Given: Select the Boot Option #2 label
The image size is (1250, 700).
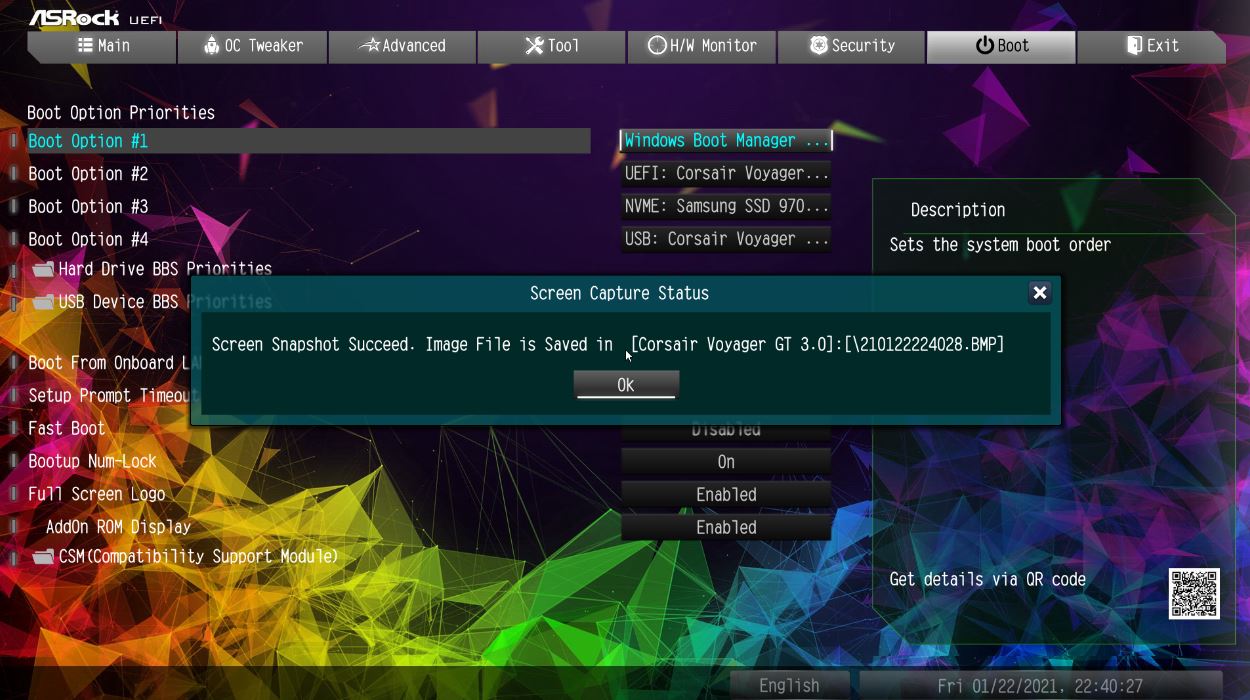Looking at the screenshot, I should pyautogui.click(x=88, y=174).
